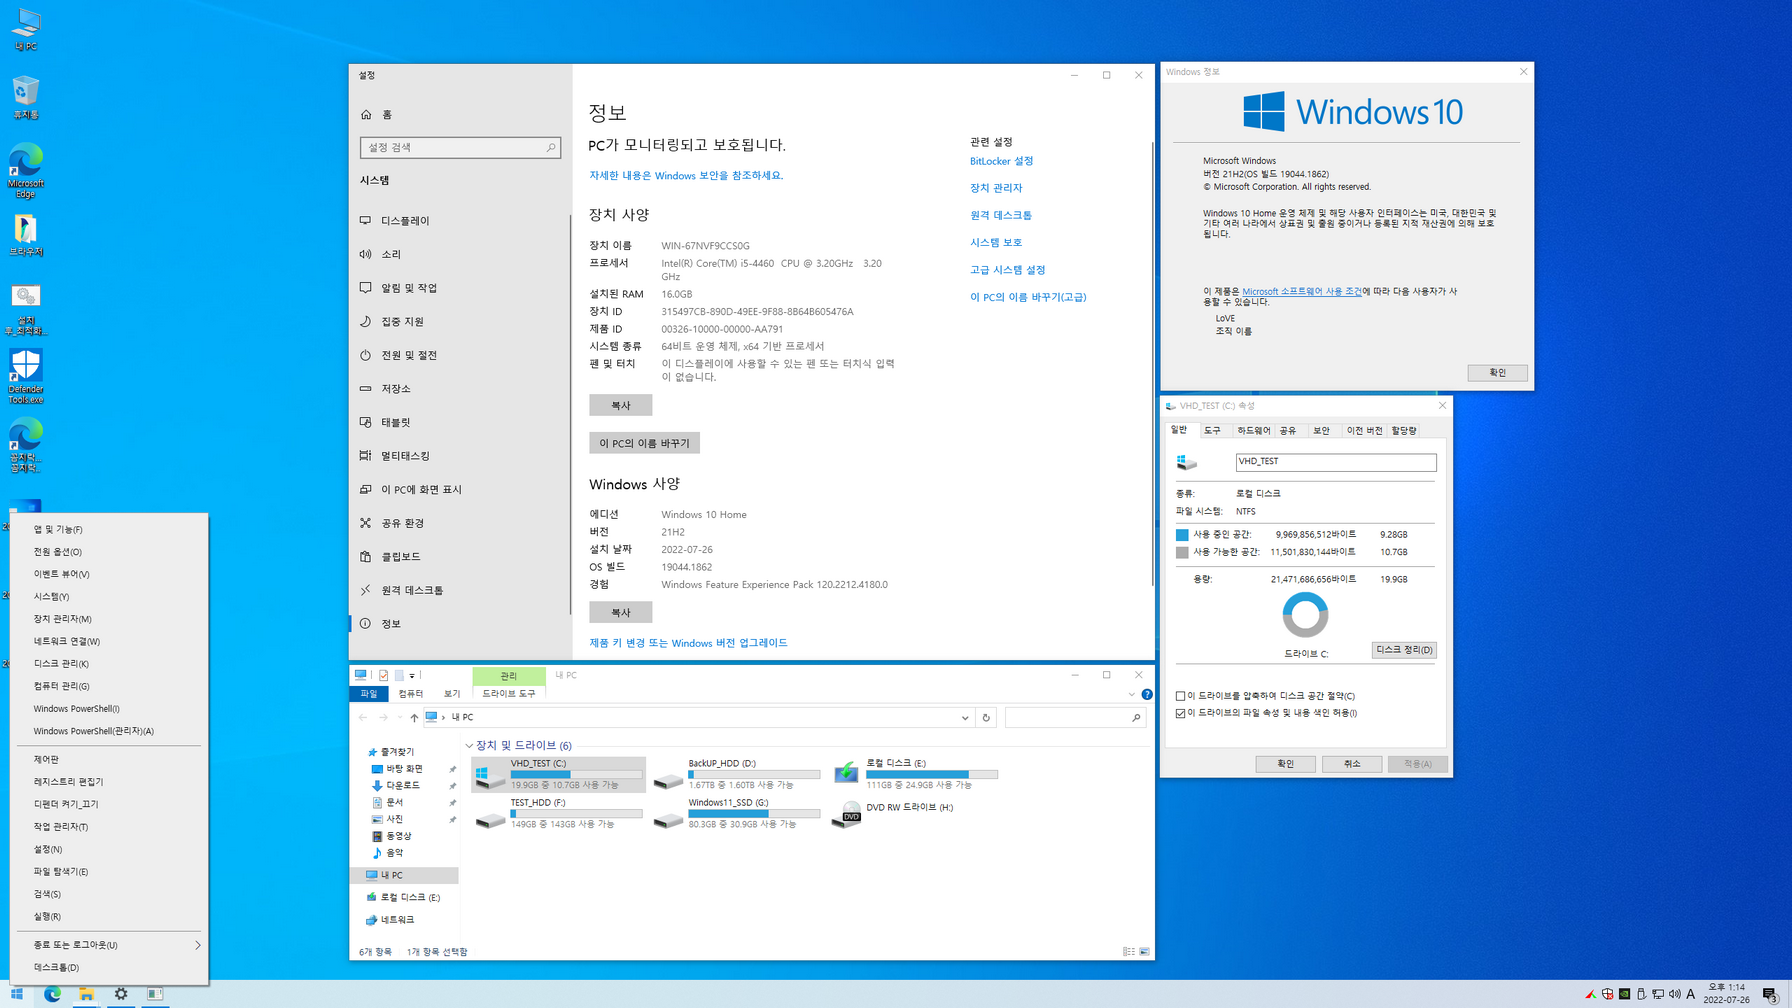Open 저장소 storage settings
The width and height of the screenshot is (1792, 1008).
coord(460,388)
